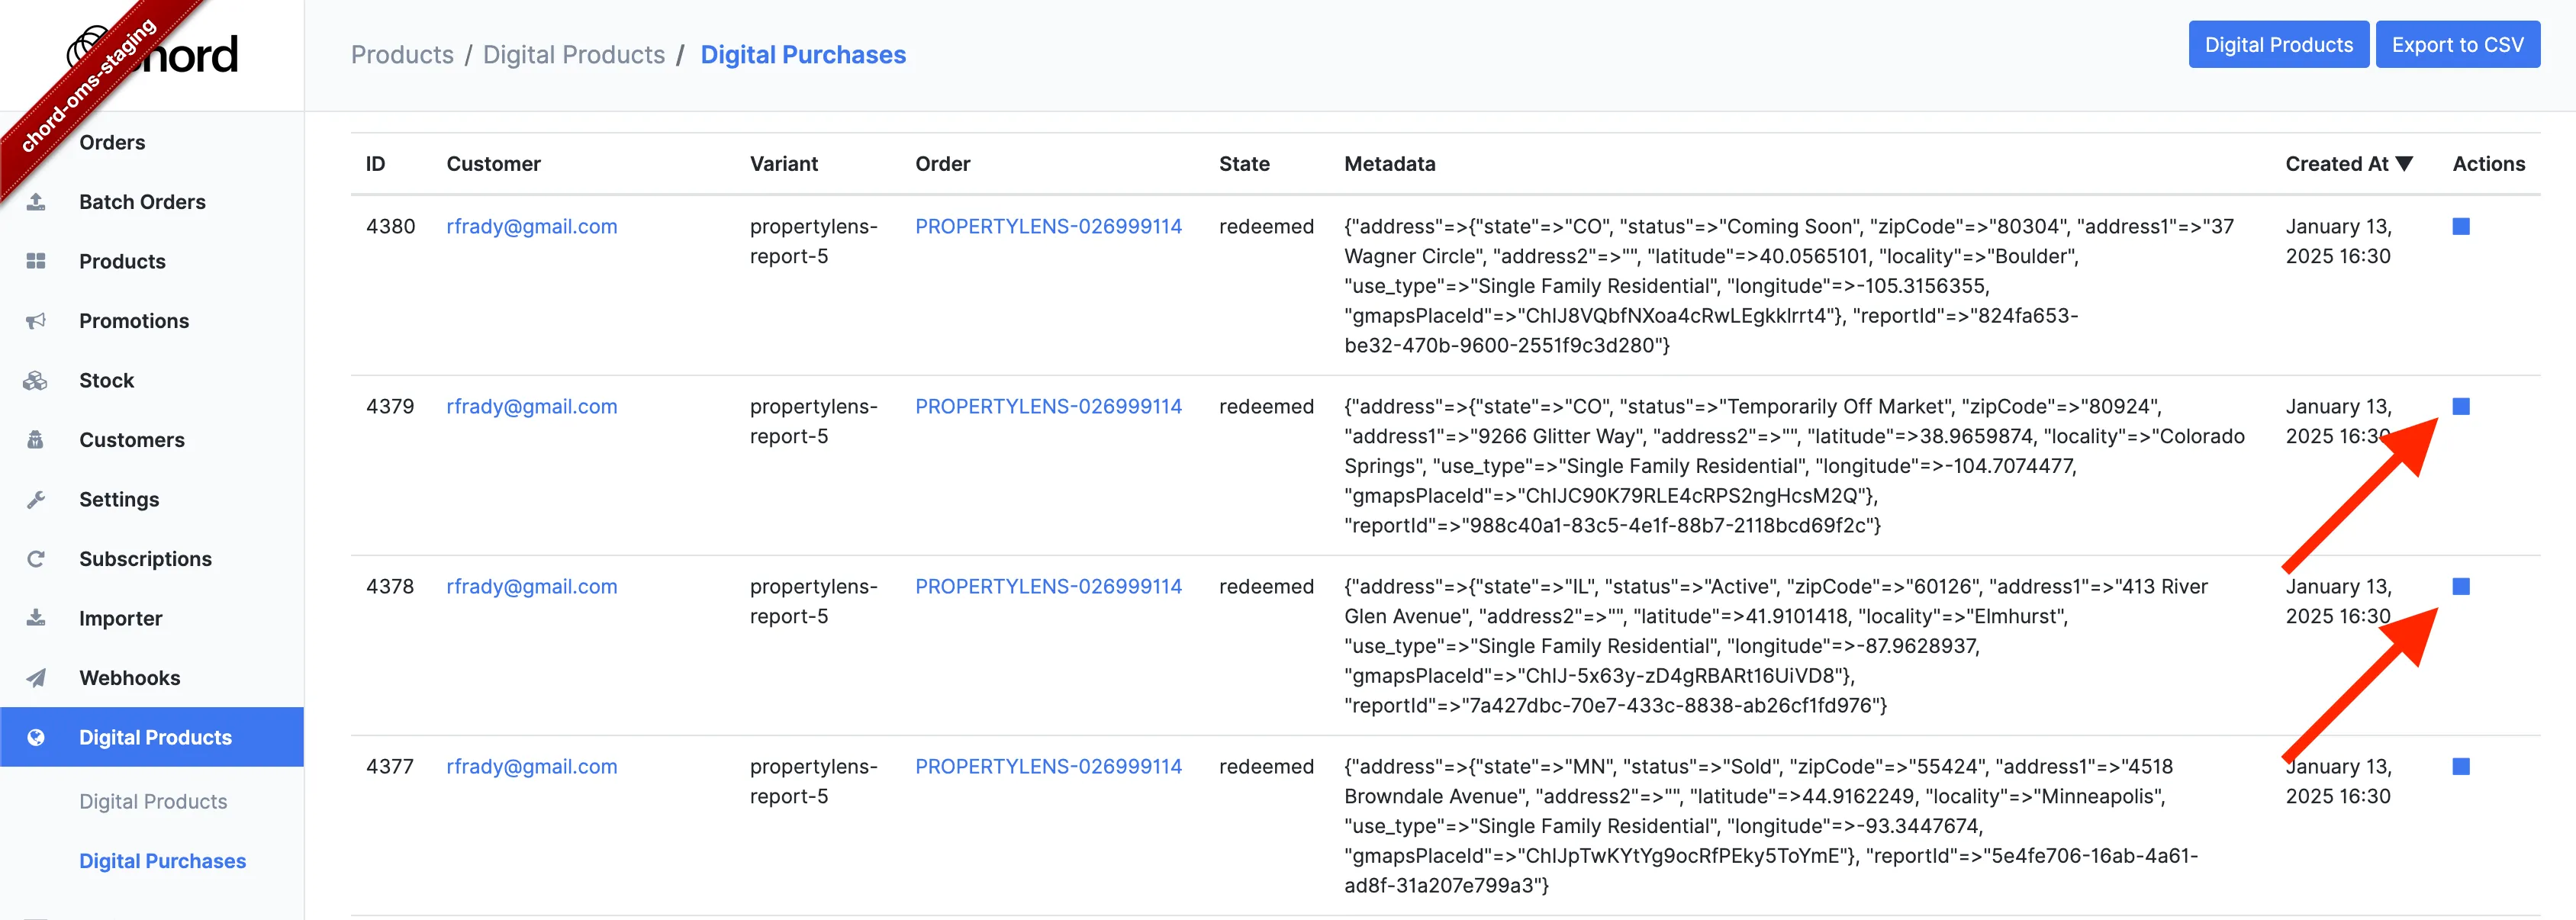
Task: Click action icon for purchase 4379
Action: pyautogui.click(x=2461, y=407)
